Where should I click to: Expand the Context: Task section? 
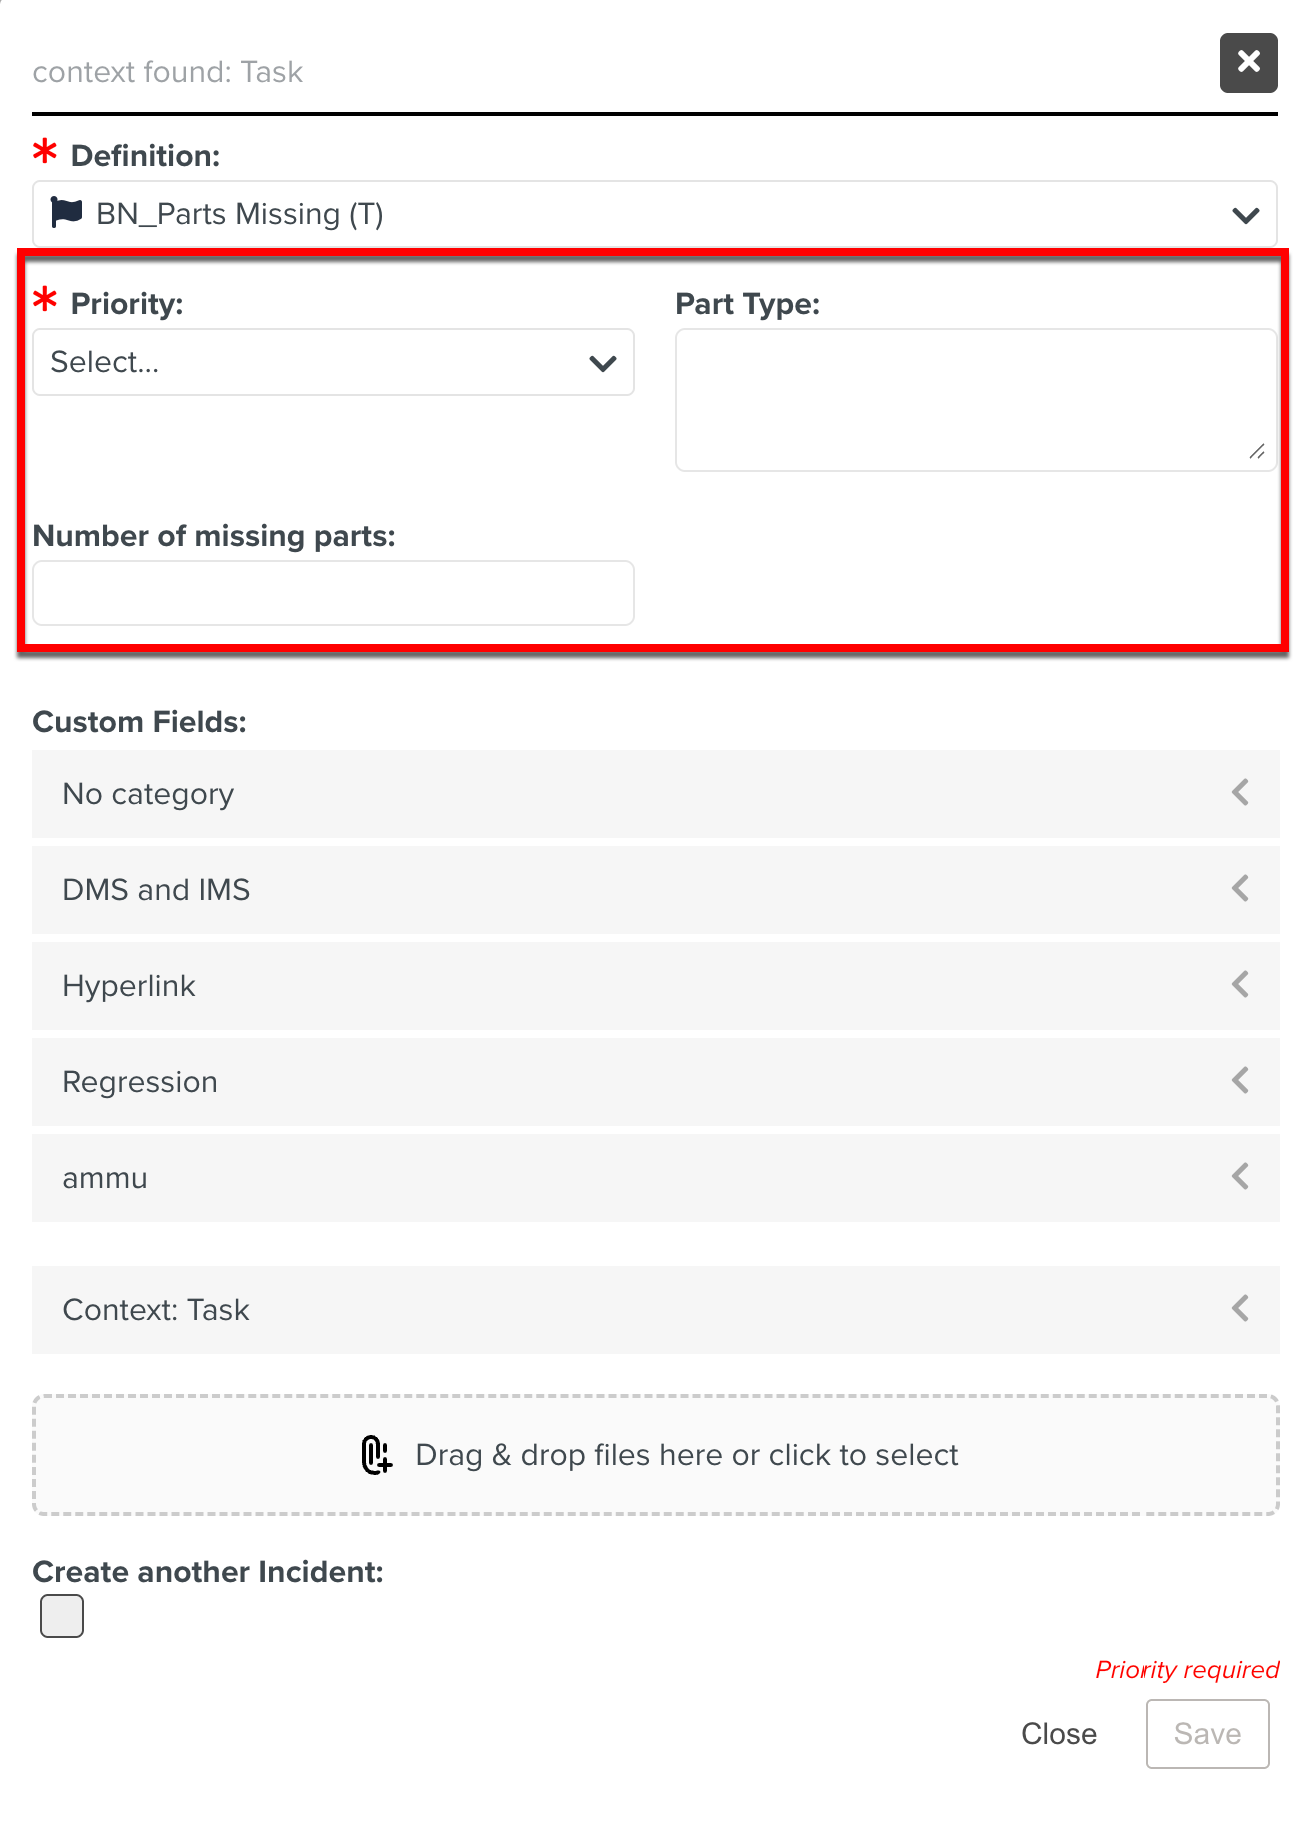point(655,1310)
